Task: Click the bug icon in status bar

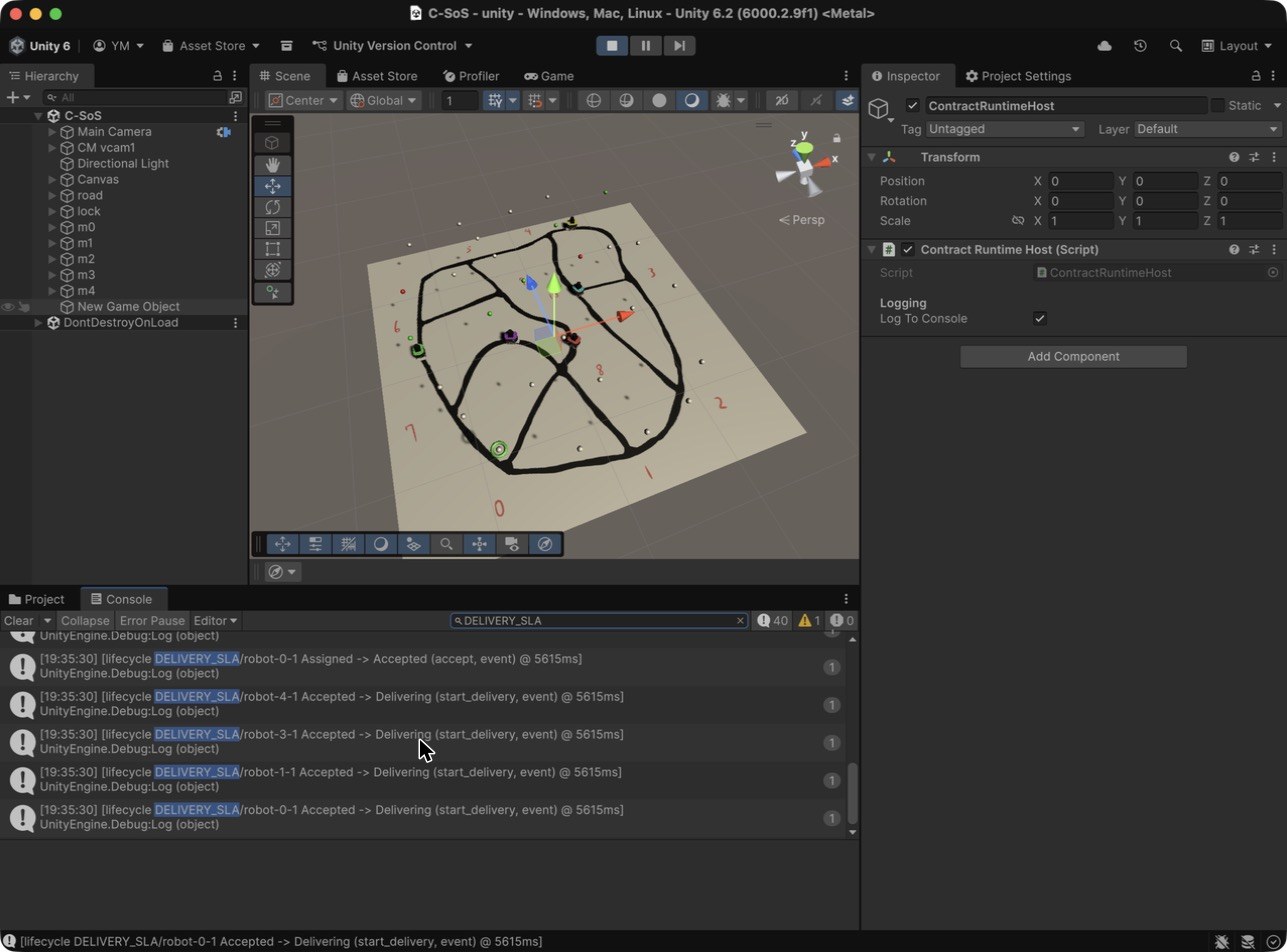Action: [1222, 942]
